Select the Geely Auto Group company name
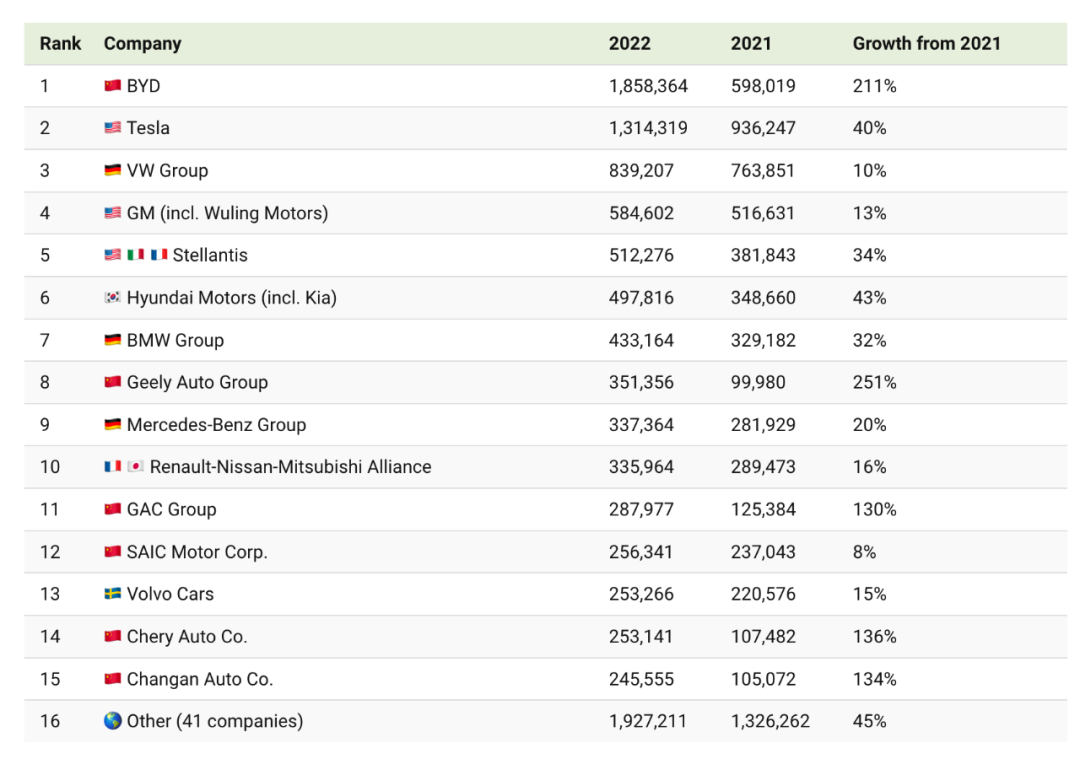This screenshot has width=1080, height=759. point(197,382)
